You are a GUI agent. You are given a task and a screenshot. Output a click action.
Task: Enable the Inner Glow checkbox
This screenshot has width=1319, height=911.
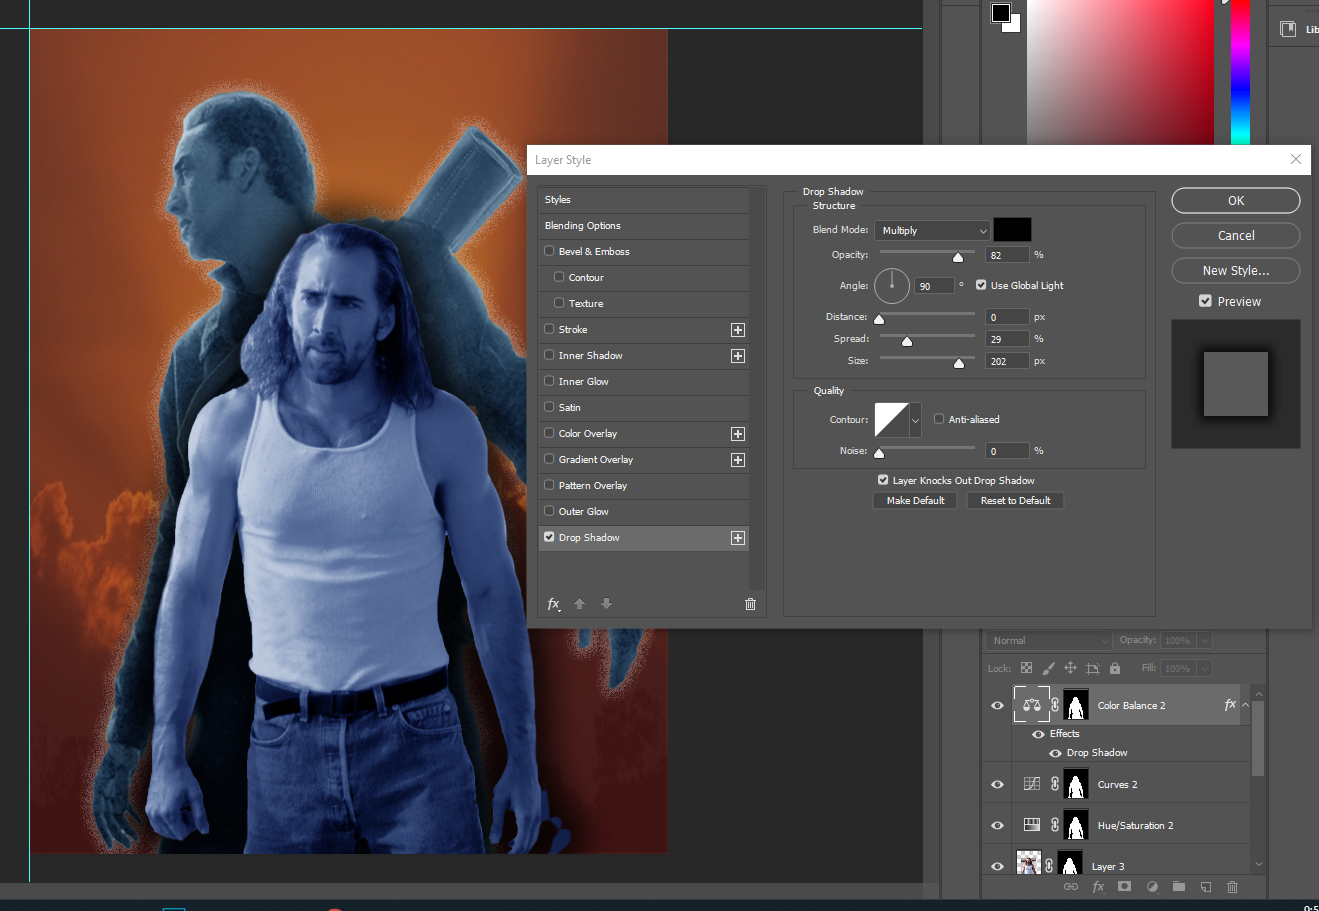point(549,381)
